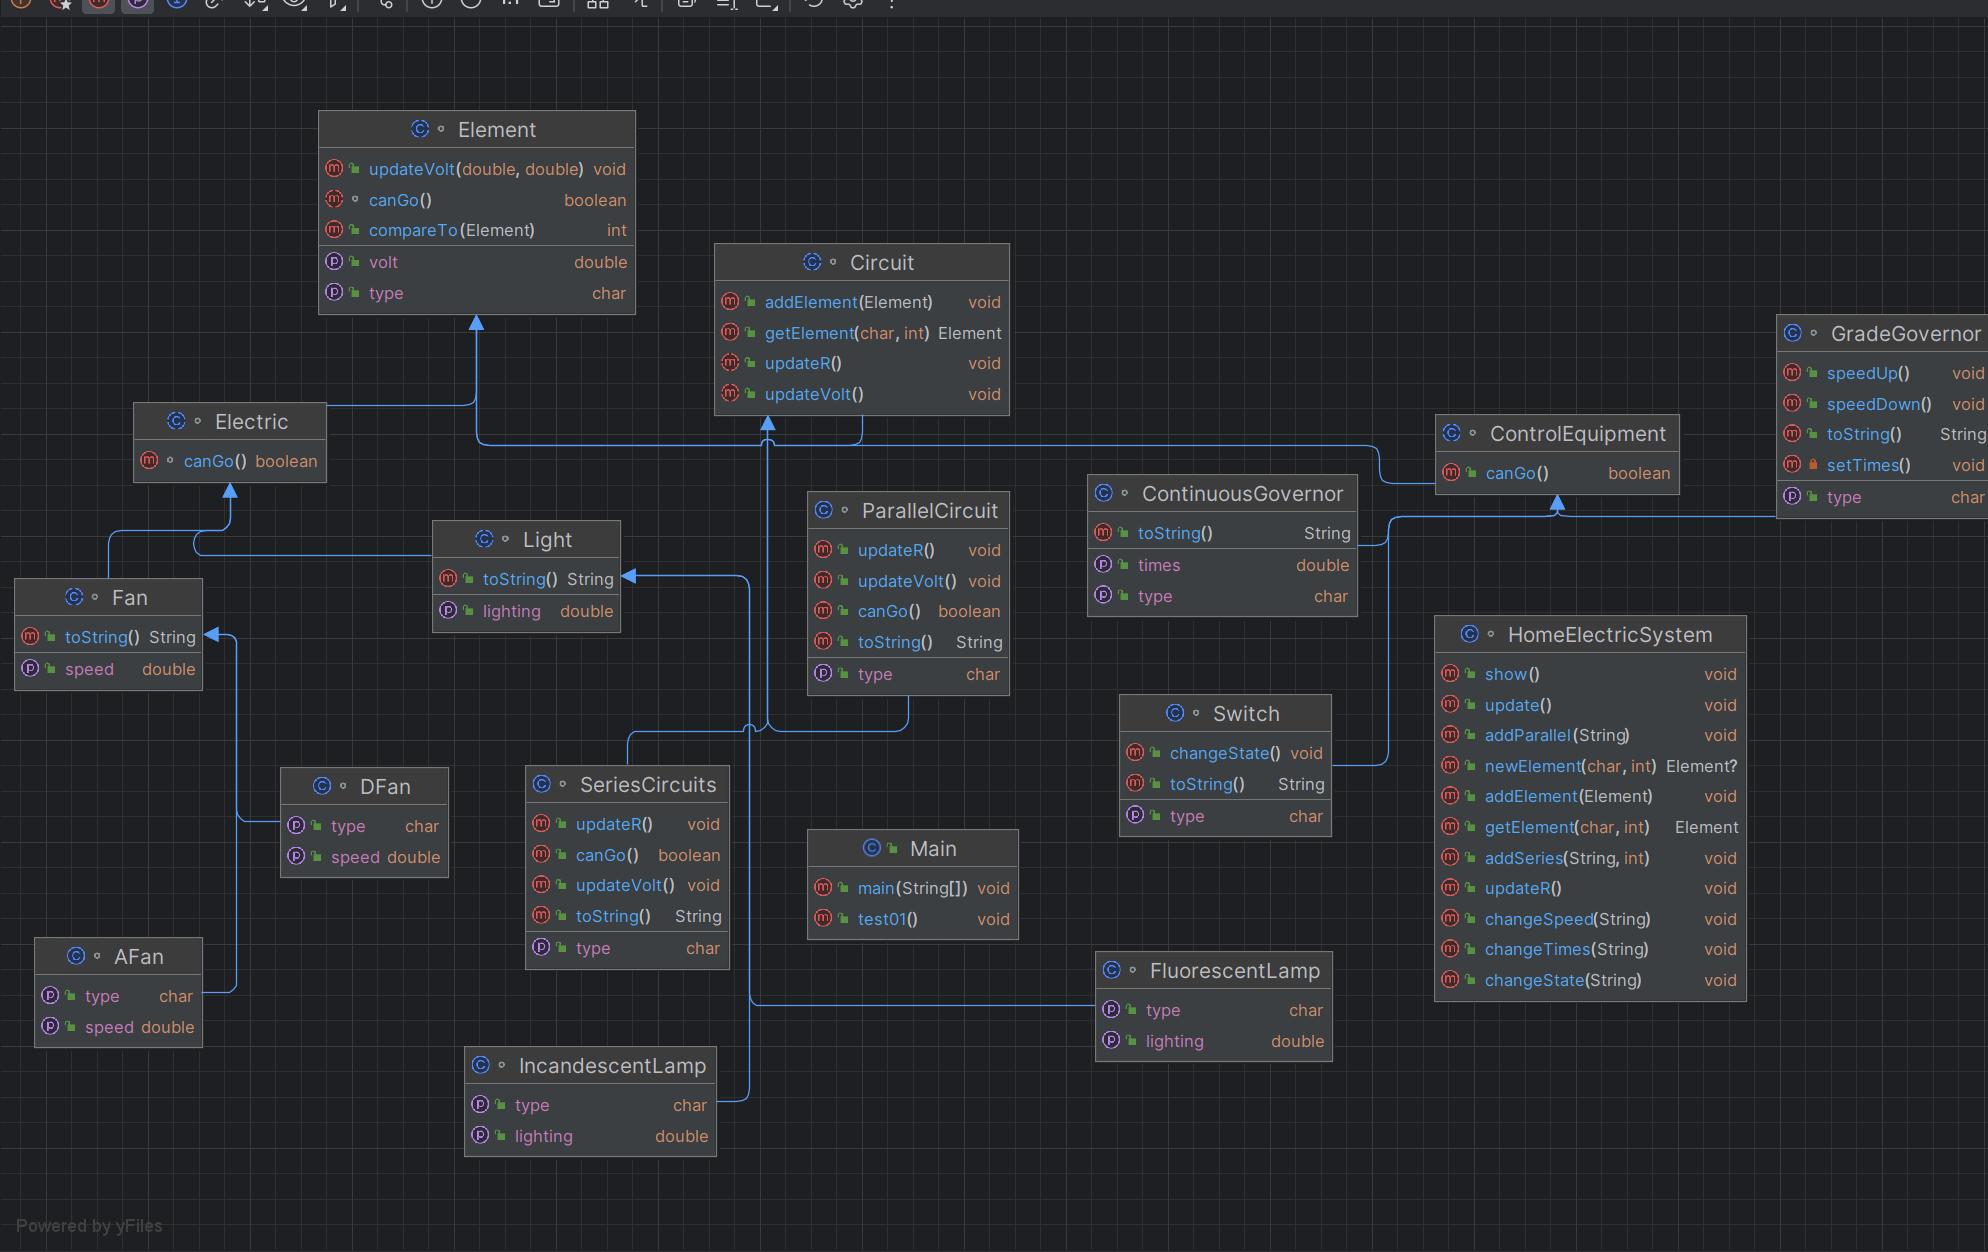Click the method icon beside main(String[])
Image resolution: width=1988 pixels, height=1252 pixels.
click(x=823, y=888)
